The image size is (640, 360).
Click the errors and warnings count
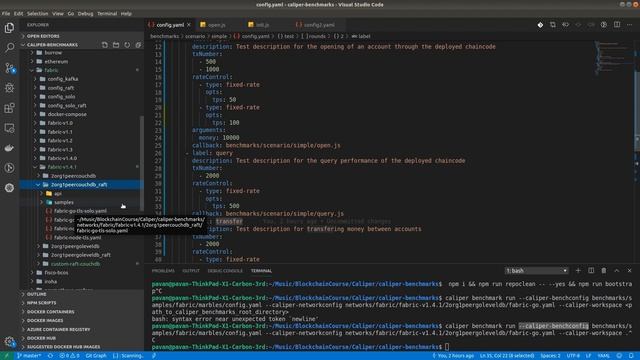click(69, 356)
